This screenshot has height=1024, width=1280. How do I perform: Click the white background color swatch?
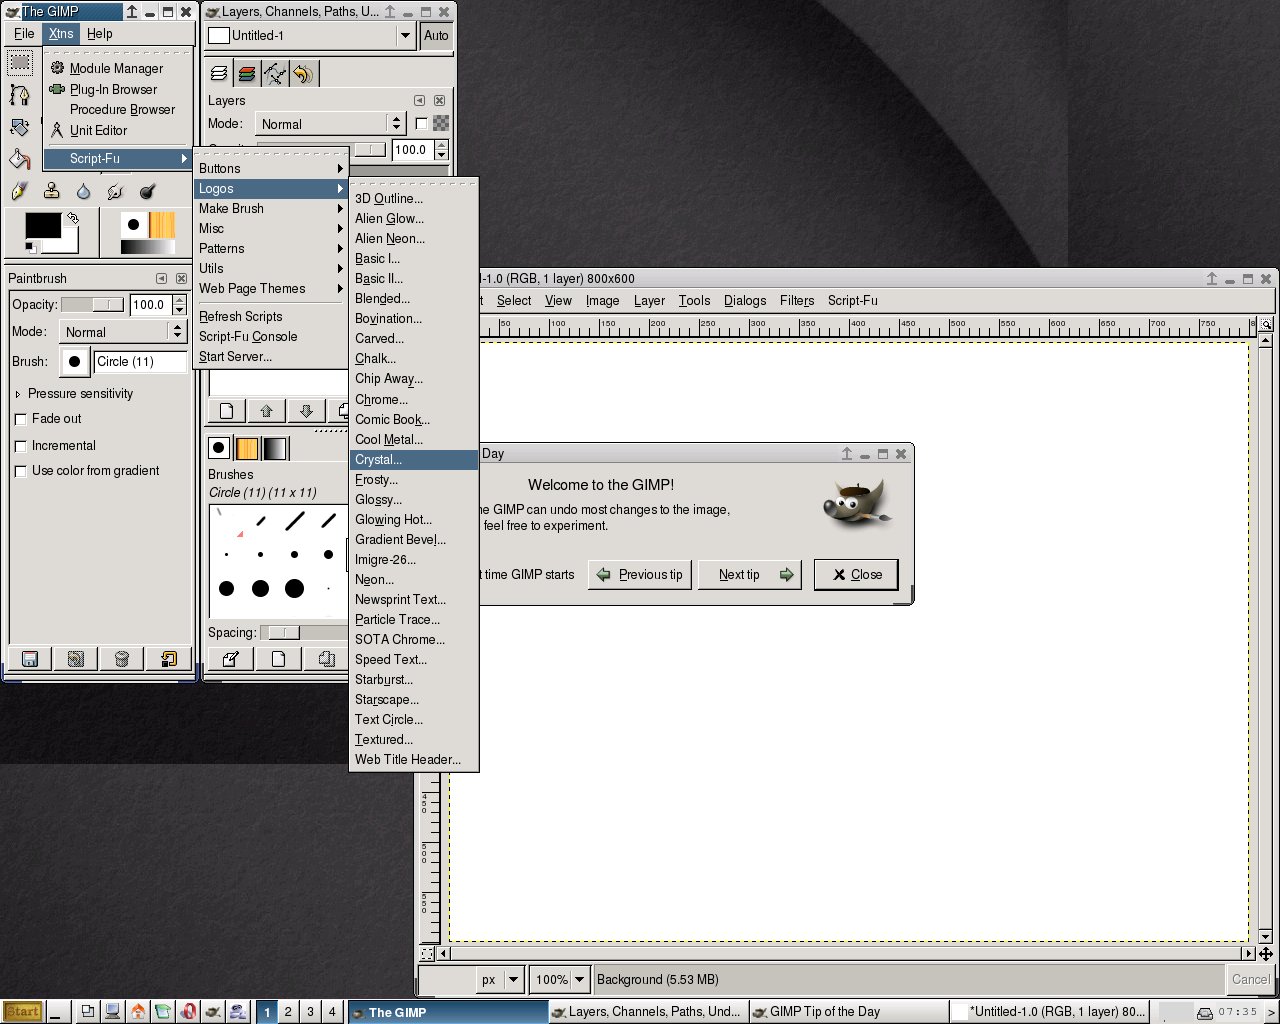69,241
